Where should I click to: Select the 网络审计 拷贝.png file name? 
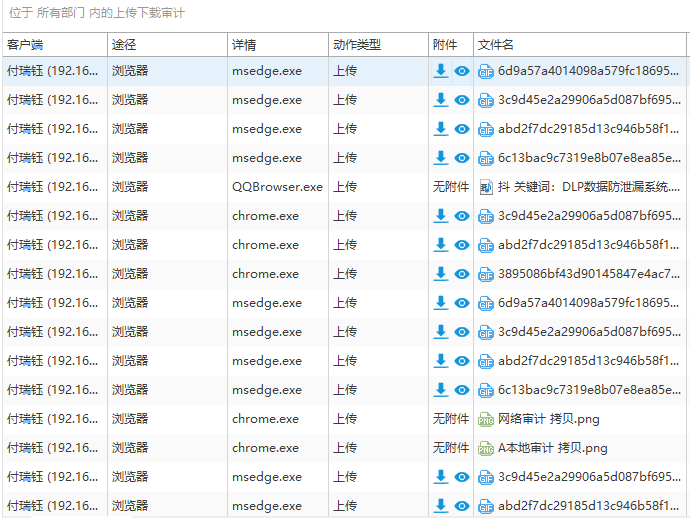(549, 419)
